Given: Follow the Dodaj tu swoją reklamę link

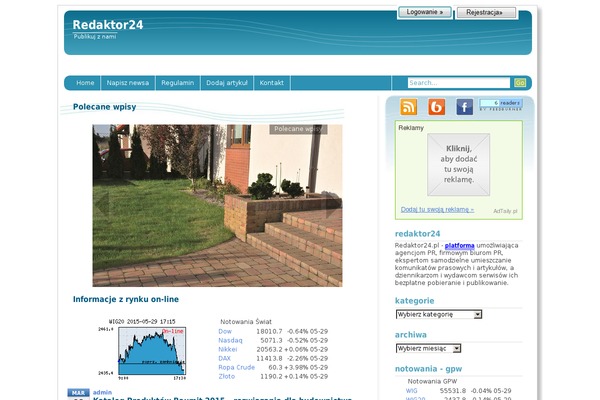Looking at the screenshot, I should (437, 209).
